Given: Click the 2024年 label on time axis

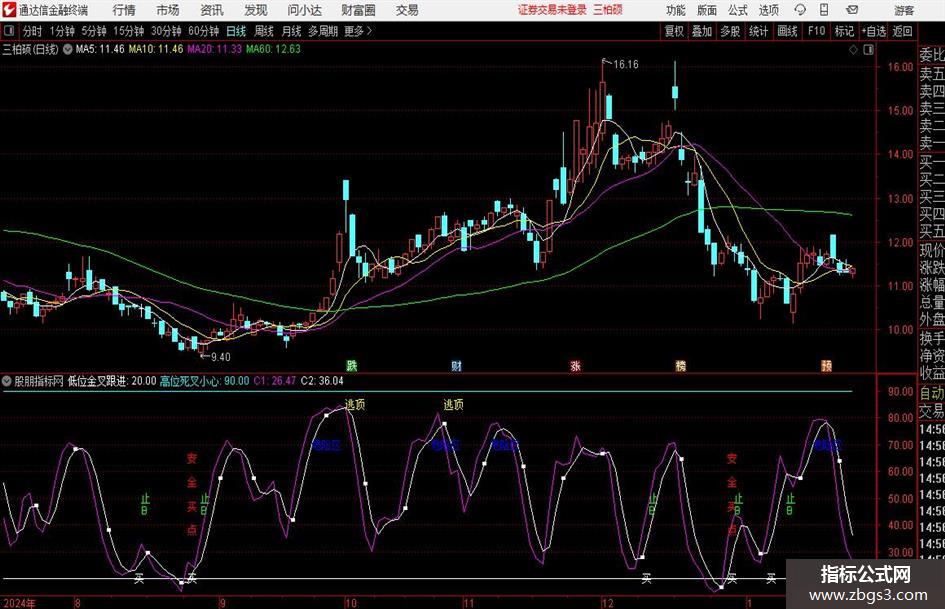Looking at the screenshot, I should point(19,603).
